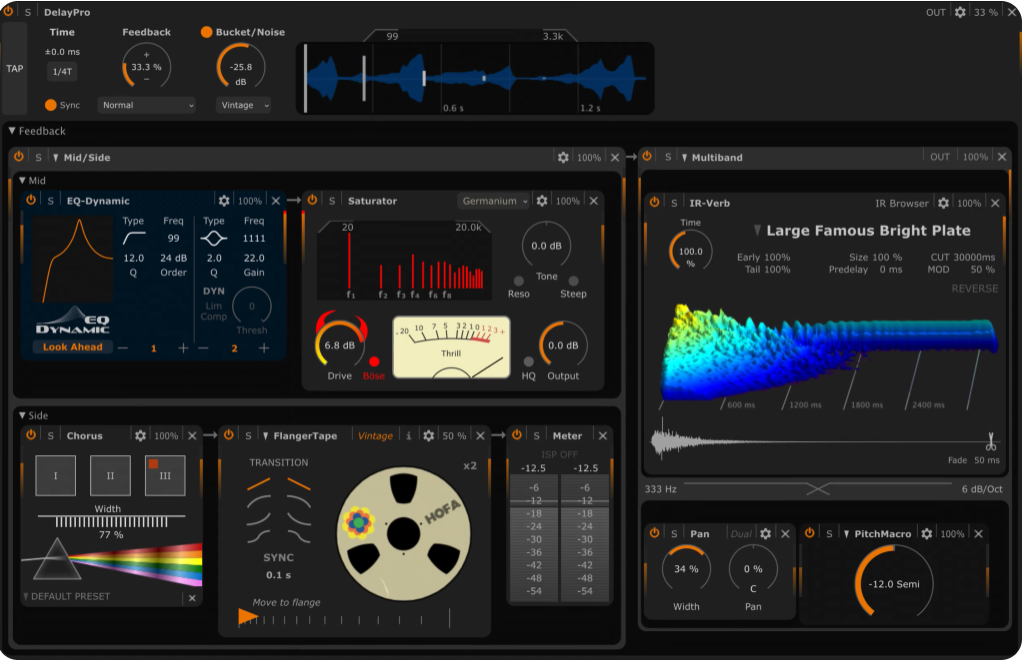1022x662 pixels.
Task: Select Chorus mode I button
Action: coord(55,475)
